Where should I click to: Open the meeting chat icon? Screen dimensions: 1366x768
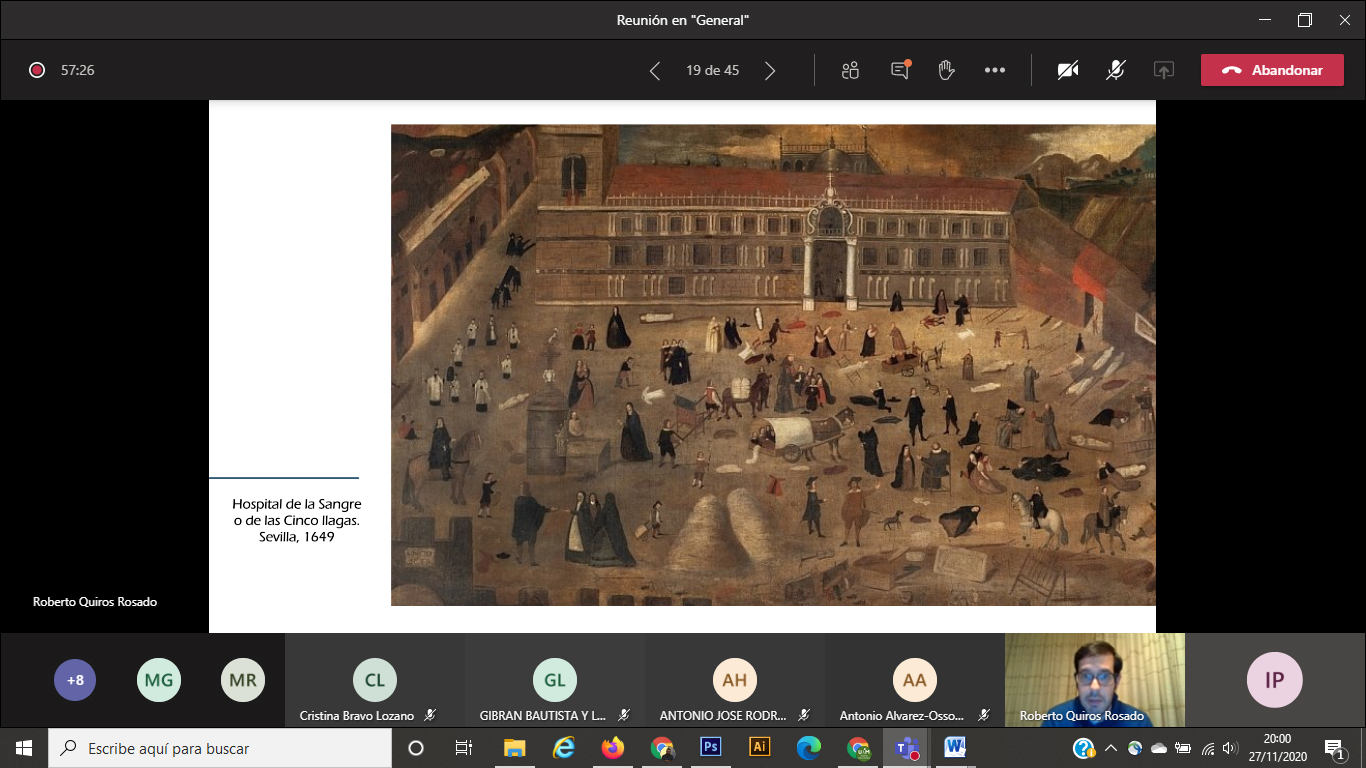(x=900, y=70)
